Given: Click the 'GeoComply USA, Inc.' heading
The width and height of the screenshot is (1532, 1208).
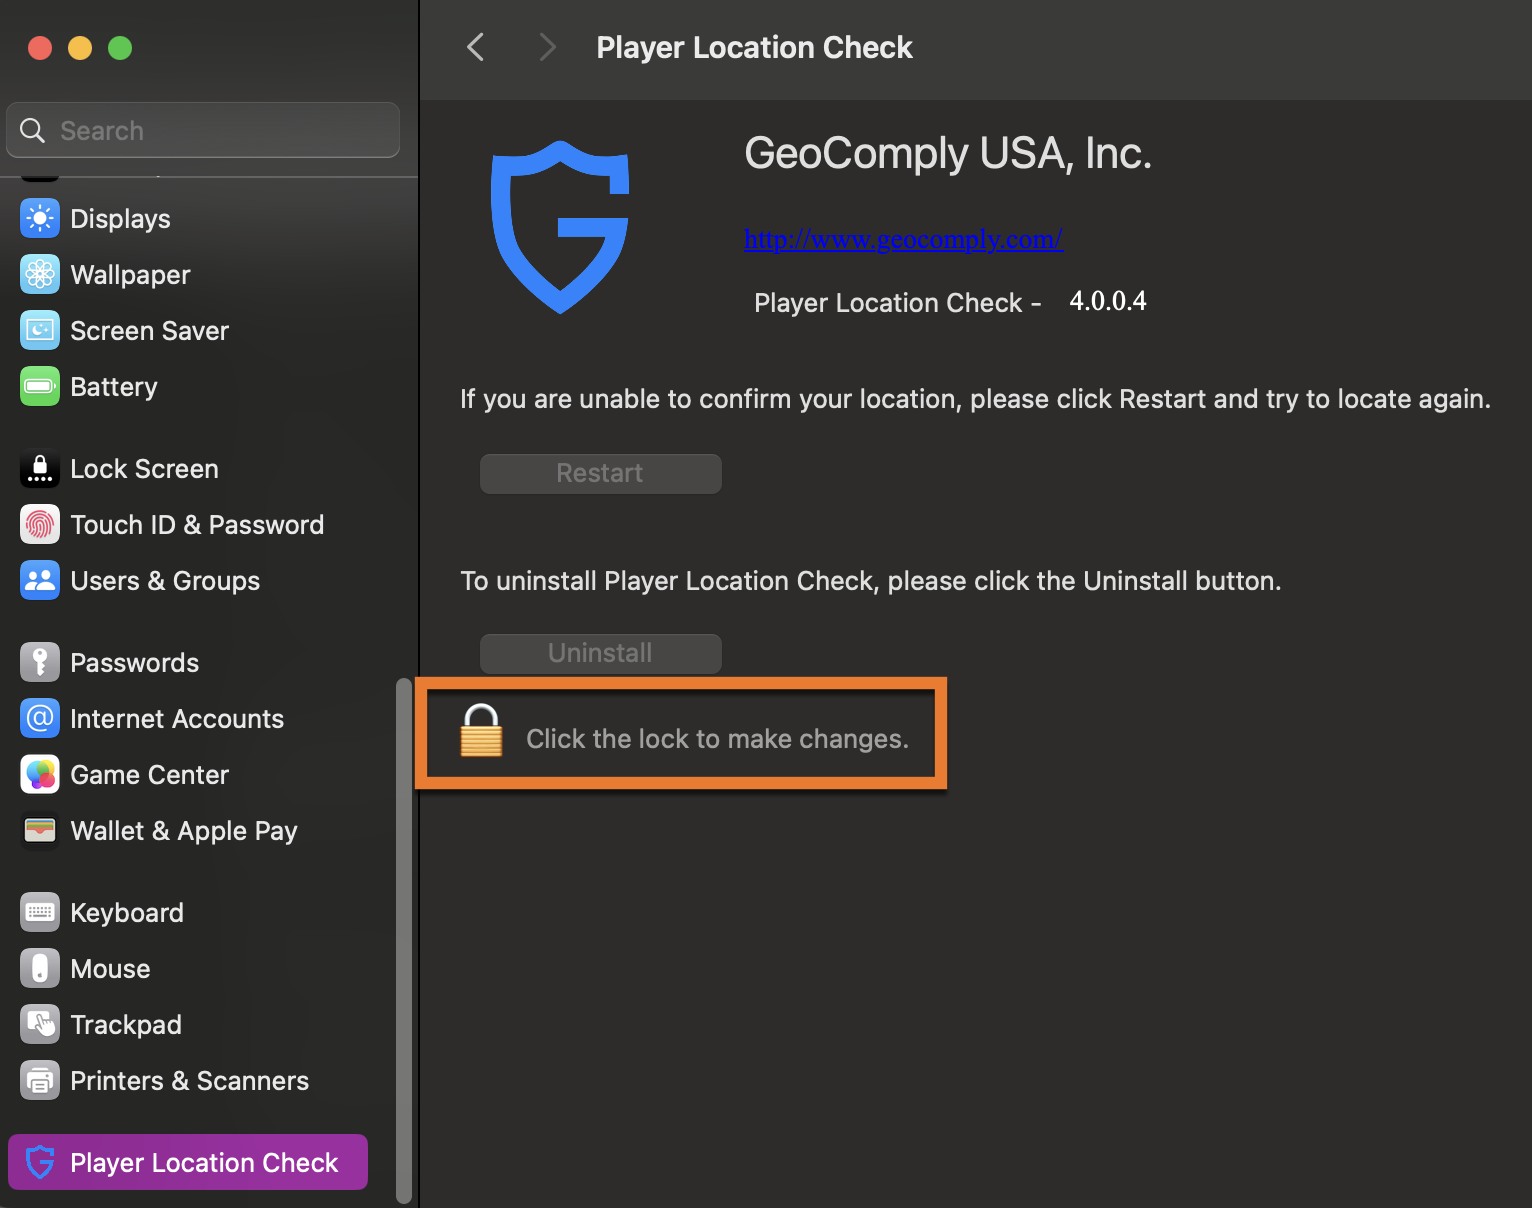Looking at the screenshot, I should pos(948,154).
